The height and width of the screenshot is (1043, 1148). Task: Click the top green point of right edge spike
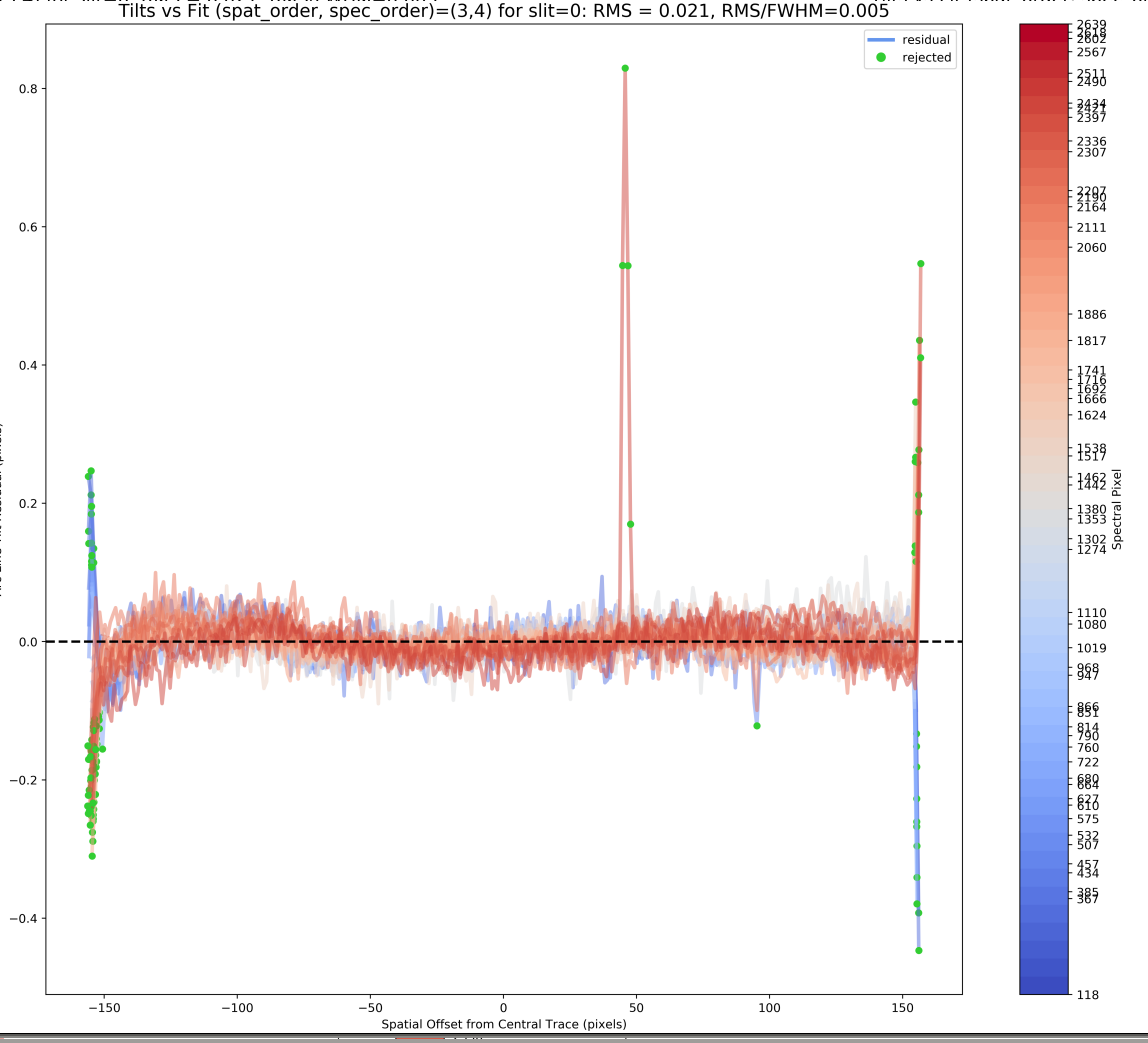921,263
